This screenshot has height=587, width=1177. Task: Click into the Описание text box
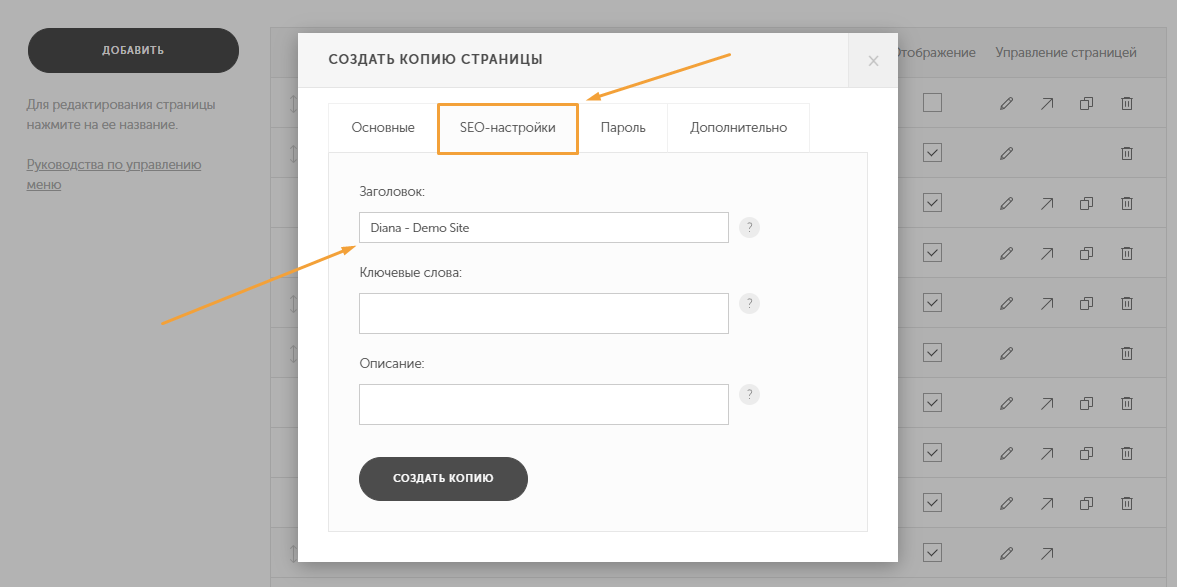coord(543,405)
